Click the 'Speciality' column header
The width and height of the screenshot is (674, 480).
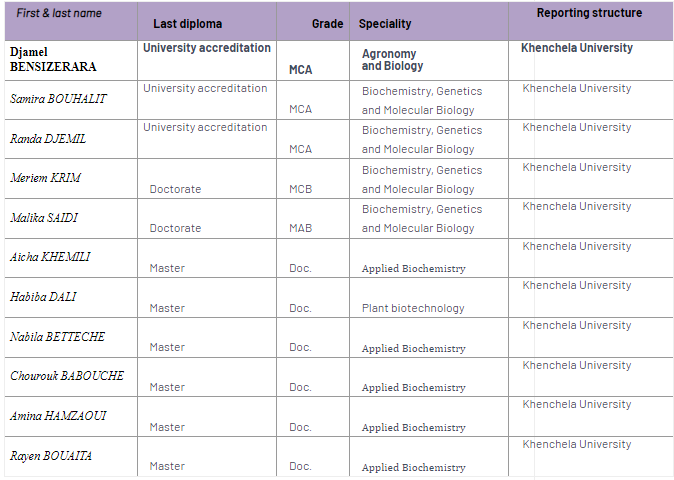pos(386,23)
